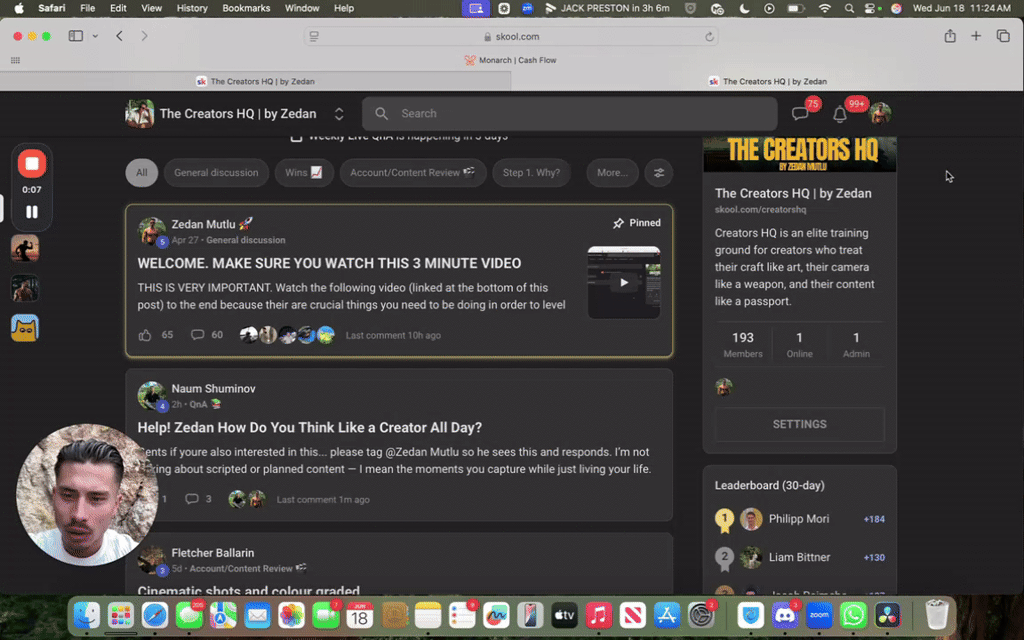Toggle the Weekly Live QnA checkbox
The width and height of the screenshot is (1024, 640).
(296, 137)
